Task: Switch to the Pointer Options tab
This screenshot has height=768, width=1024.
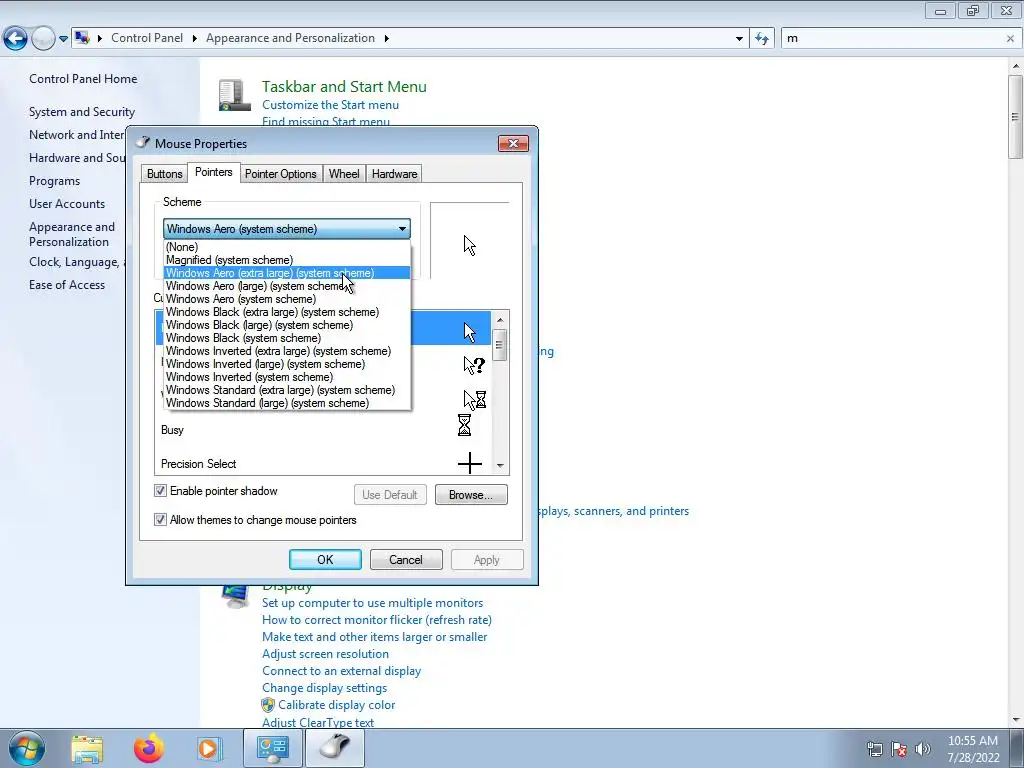Action: coord(280,174)
